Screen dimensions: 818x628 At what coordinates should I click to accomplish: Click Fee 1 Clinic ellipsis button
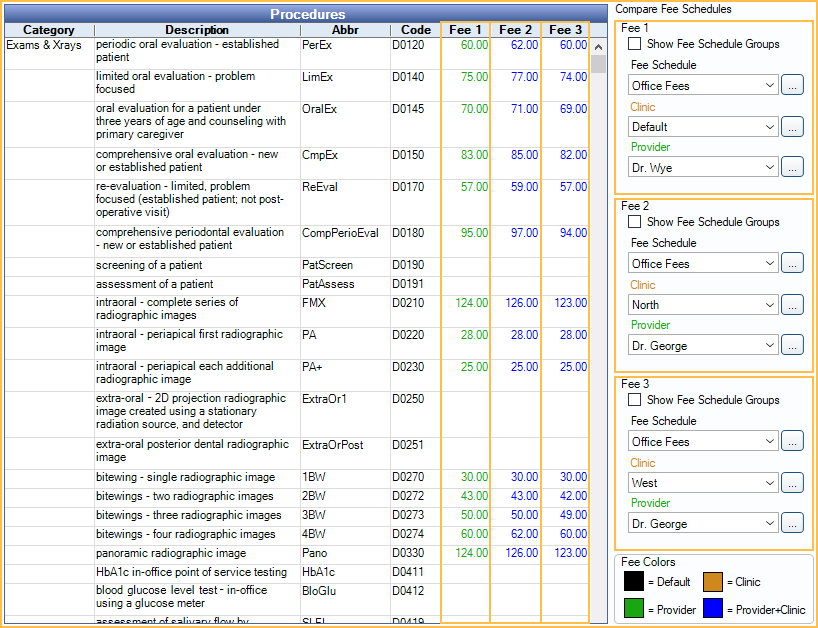pos(791,127)
